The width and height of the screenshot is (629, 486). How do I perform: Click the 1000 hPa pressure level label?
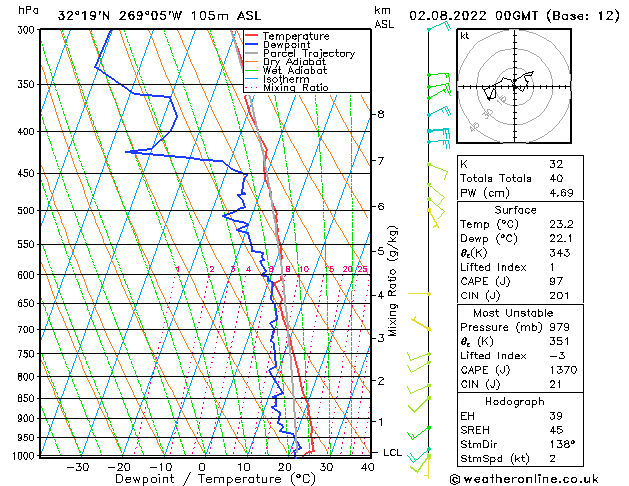[x=26, y=456]
